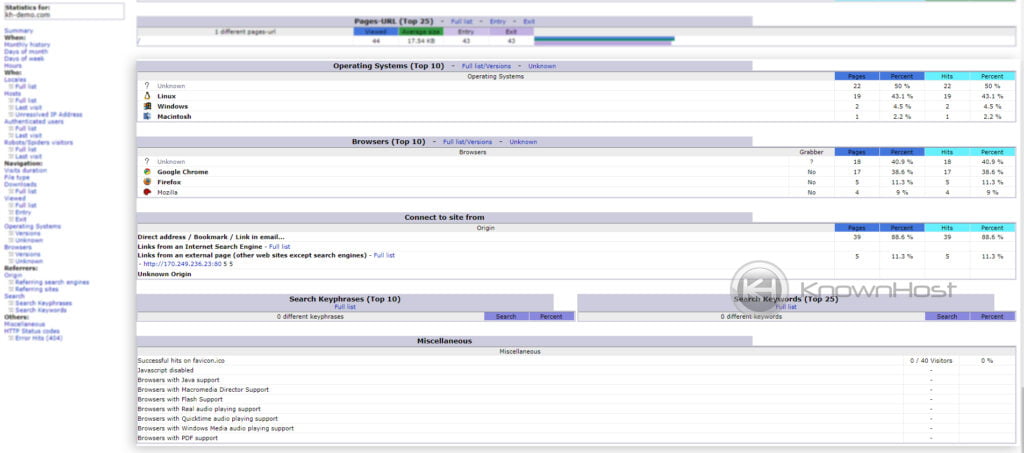The width and height of the screenshot is (1024, 453).
Task: Click the '17.54 KB' average size value
Action: 421,41
